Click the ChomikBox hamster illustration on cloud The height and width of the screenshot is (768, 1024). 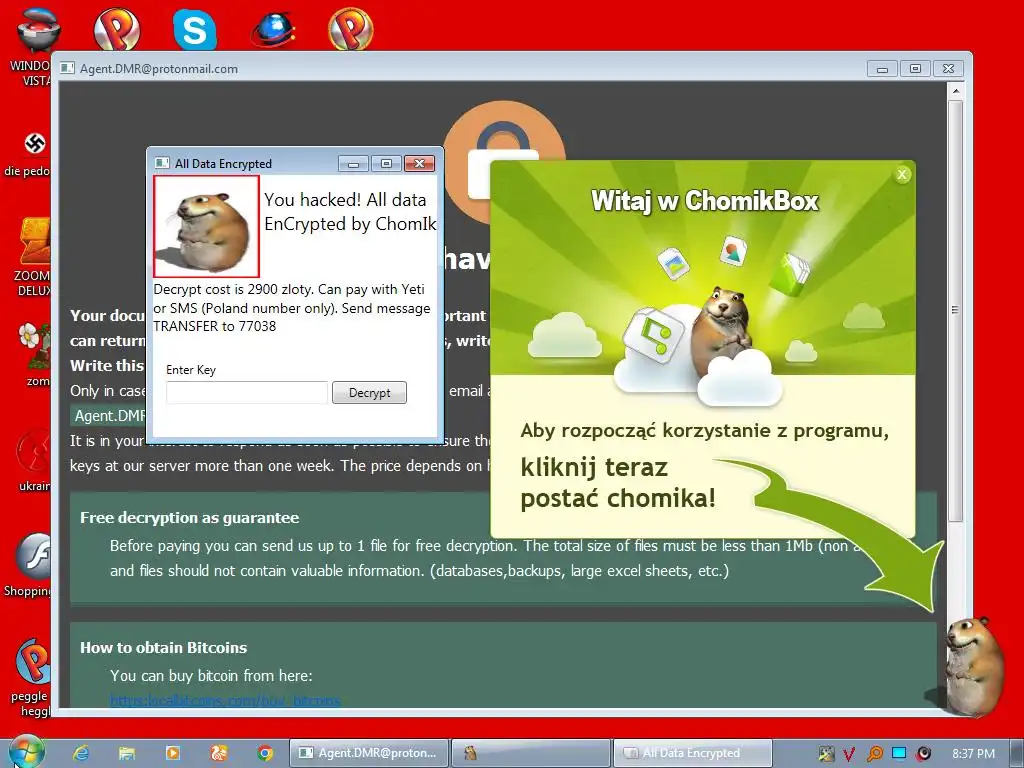722,333
